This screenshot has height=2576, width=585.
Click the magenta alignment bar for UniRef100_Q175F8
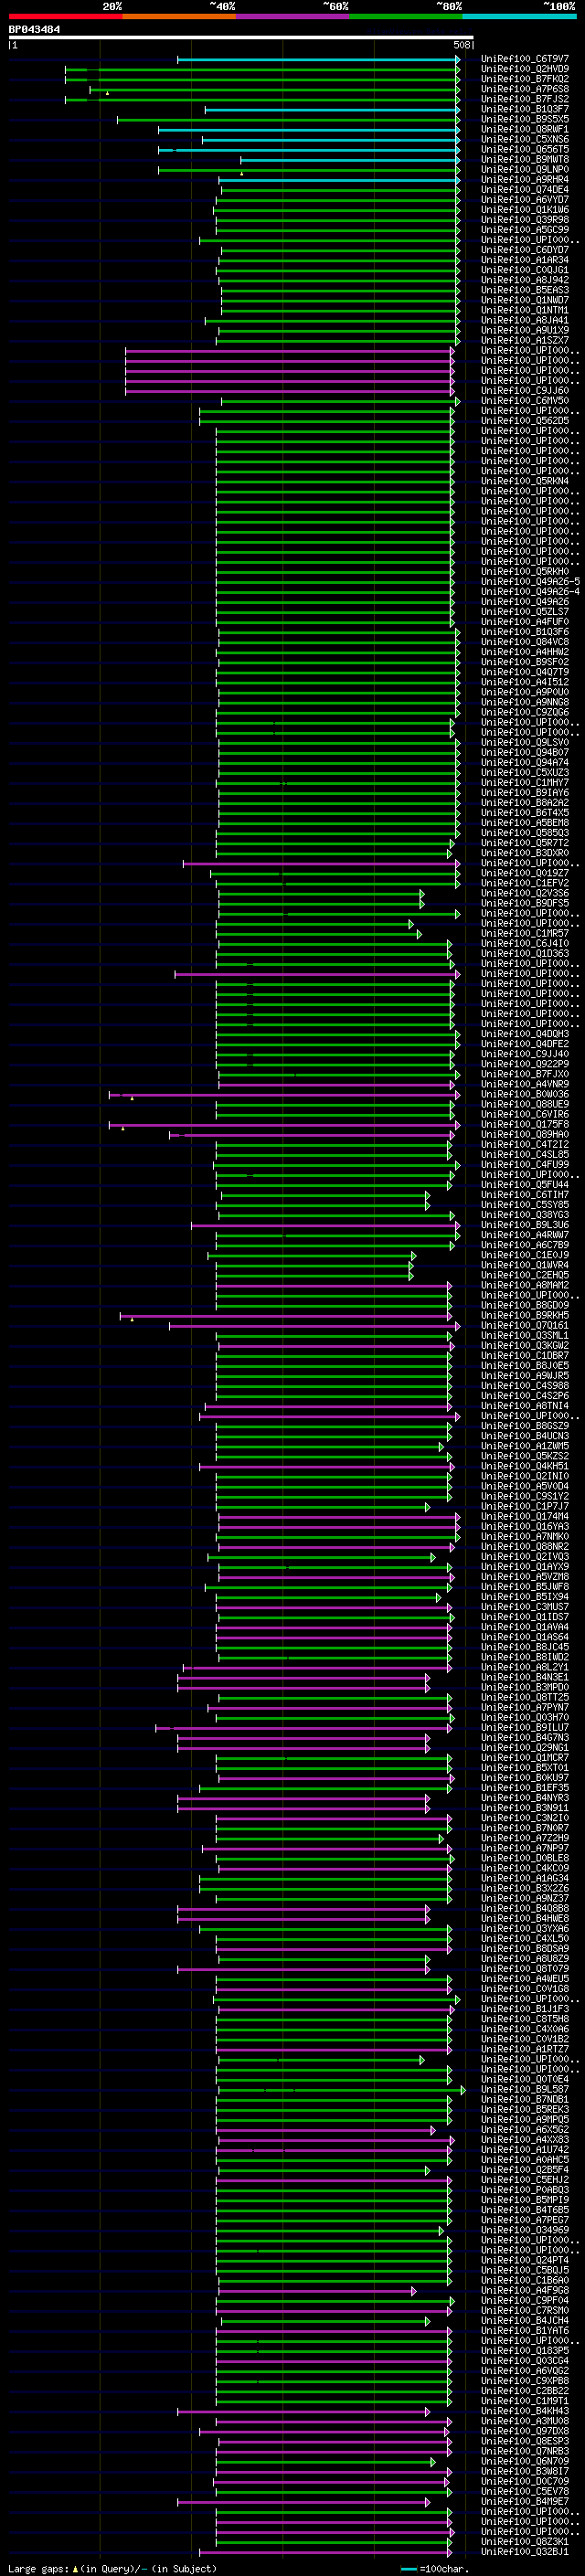point(284,1125)
